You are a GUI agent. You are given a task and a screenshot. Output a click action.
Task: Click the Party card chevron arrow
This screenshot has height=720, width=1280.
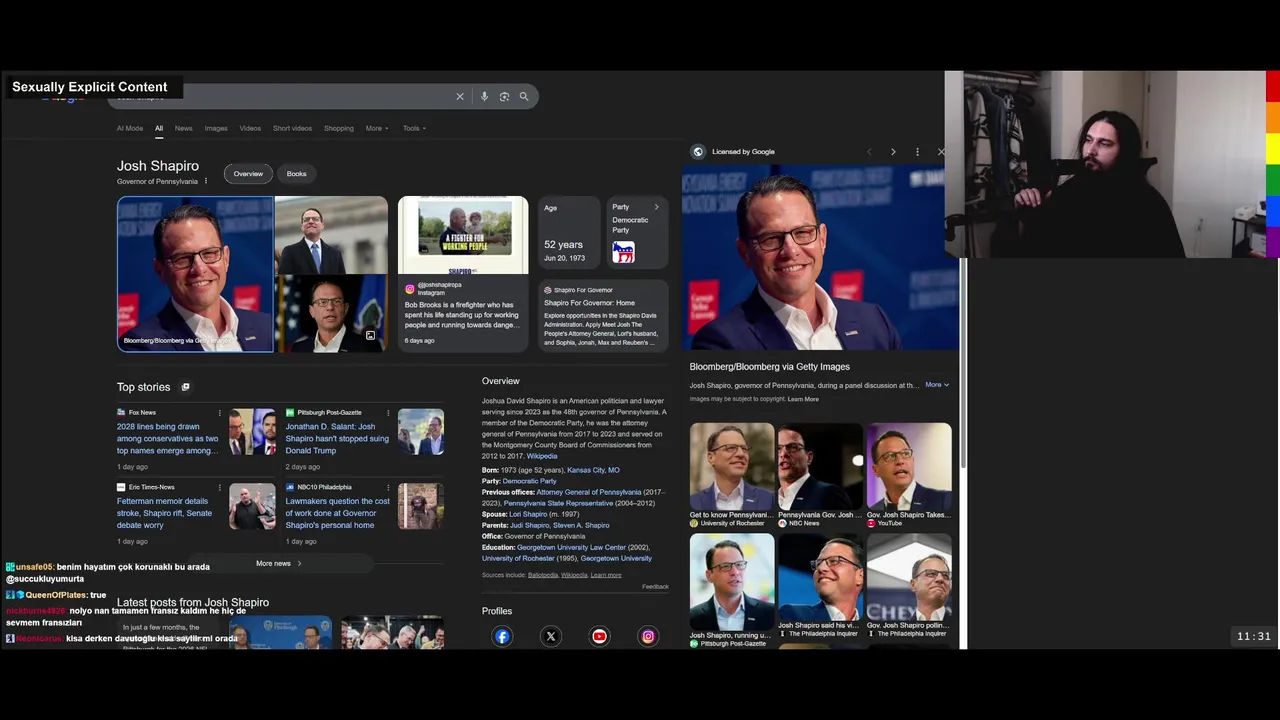pos(656,207)
